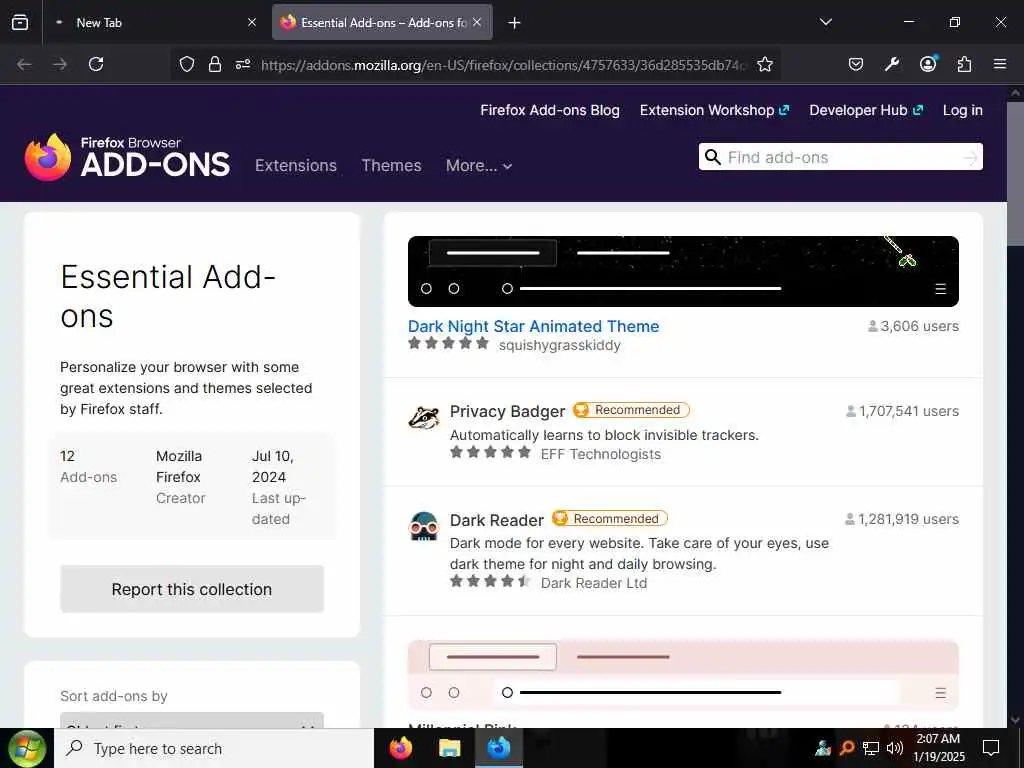Expand the More... menu

coord(479,165)
